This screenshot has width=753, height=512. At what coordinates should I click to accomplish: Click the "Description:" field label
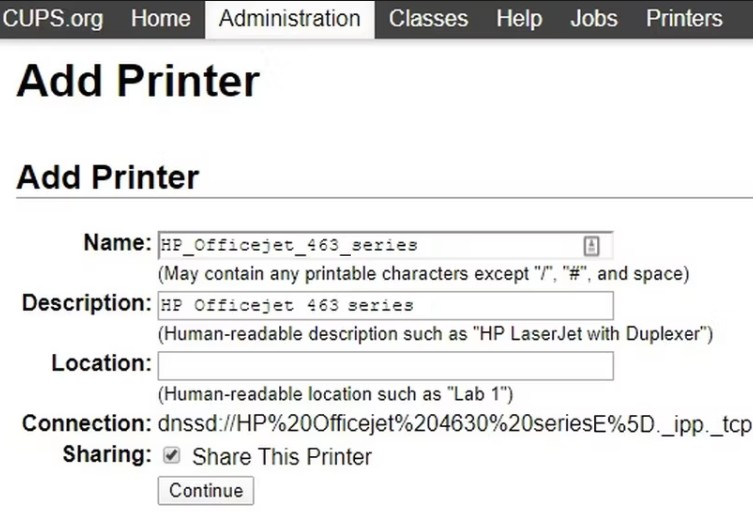point(87,304)
